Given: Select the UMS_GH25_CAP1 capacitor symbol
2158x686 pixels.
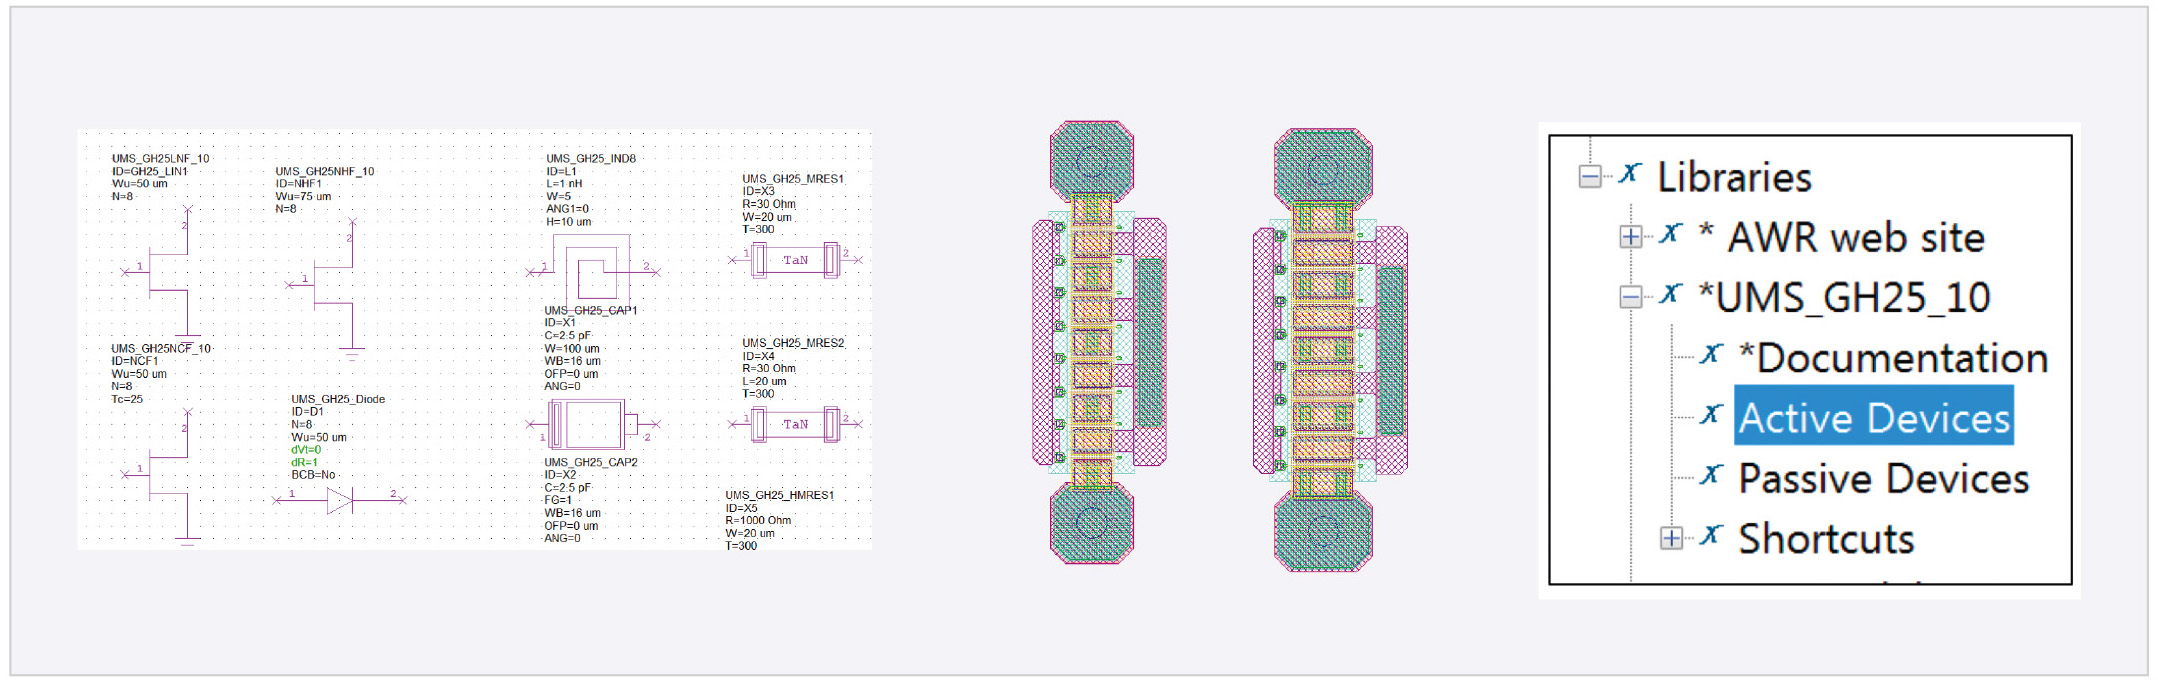Looking at the screenshot, I should (594, 424).
